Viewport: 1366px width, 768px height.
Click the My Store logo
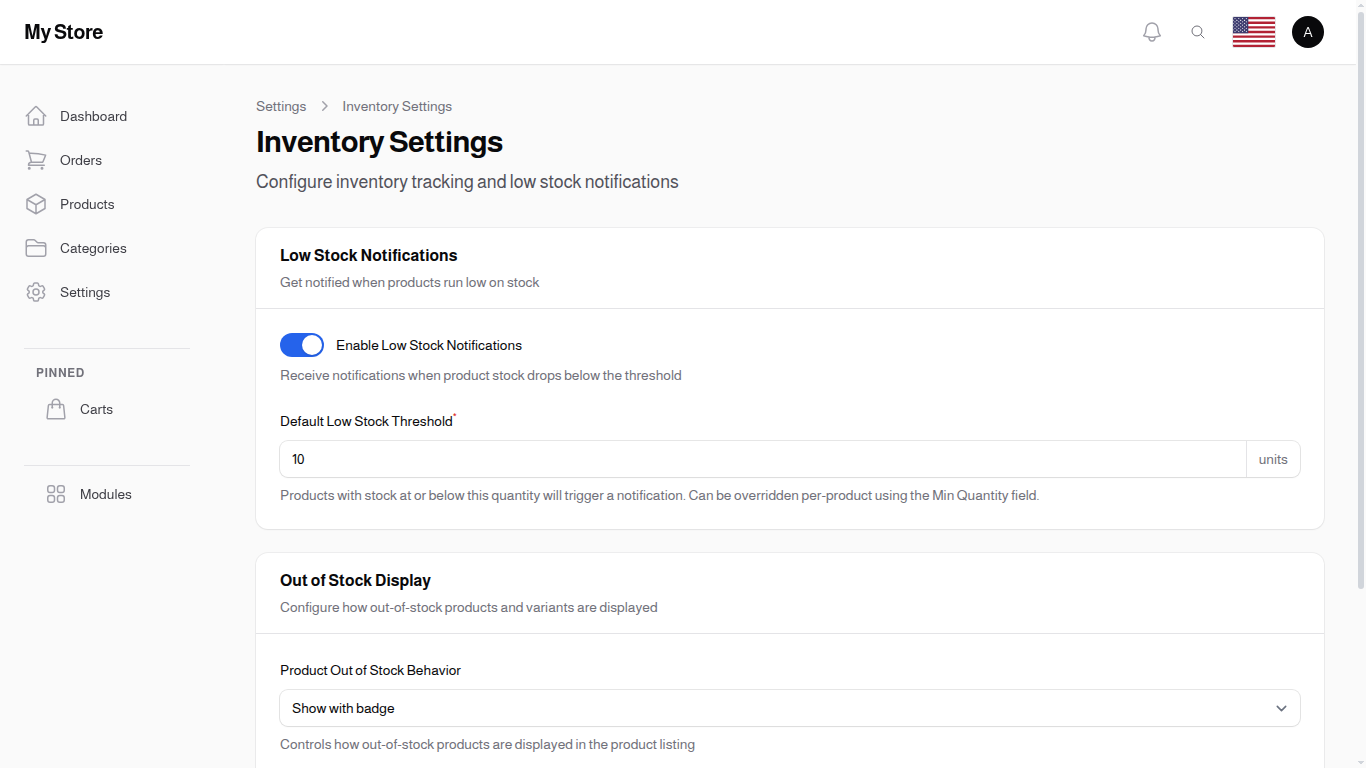point(63,31)
